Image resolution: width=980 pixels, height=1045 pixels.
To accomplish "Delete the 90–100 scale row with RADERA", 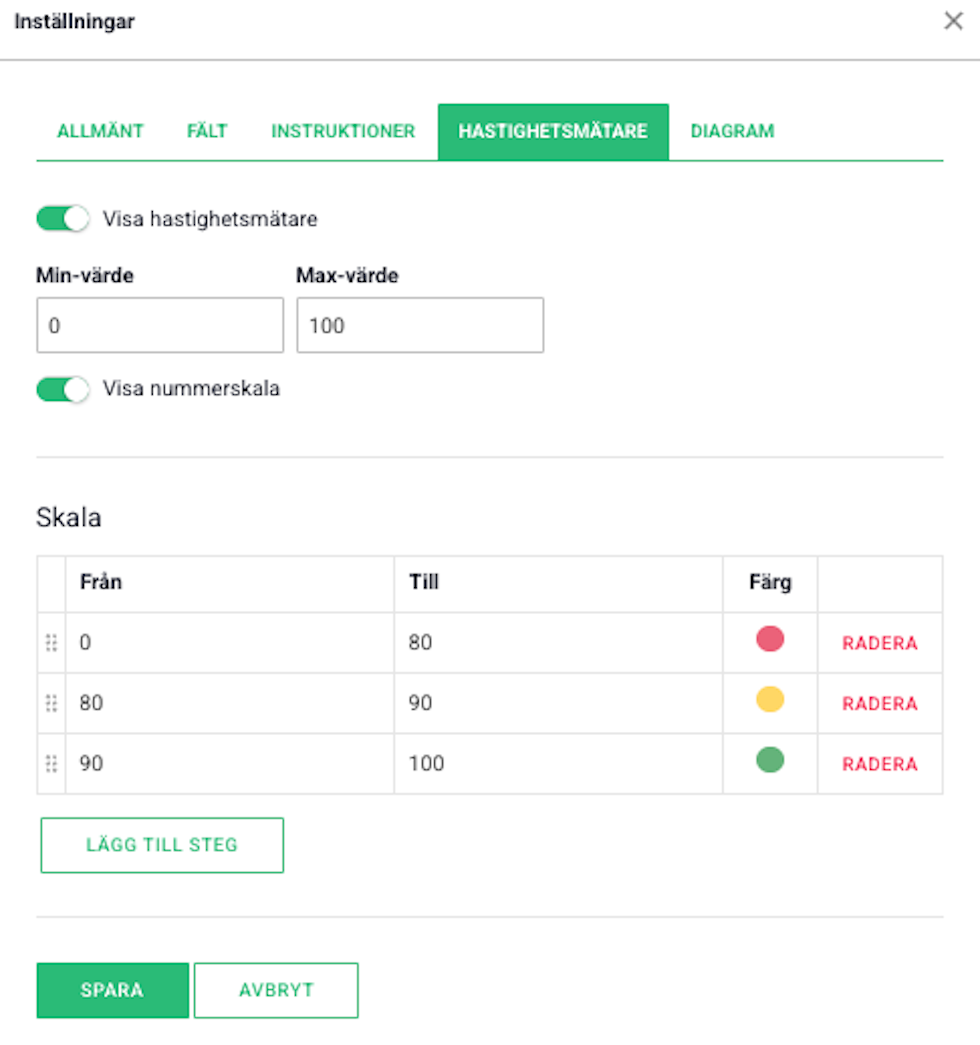I will point(879,764).
